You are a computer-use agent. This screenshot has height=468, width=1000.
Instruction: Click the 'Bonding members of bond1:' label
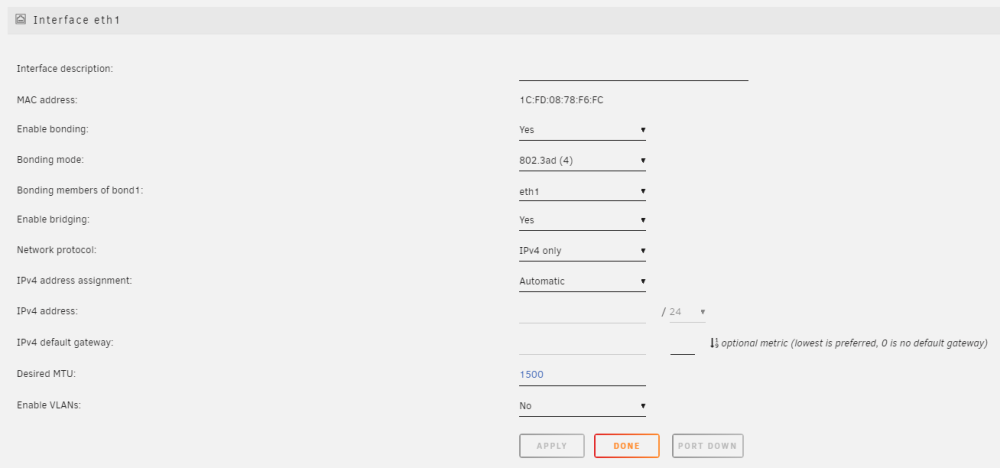point(80,191)
